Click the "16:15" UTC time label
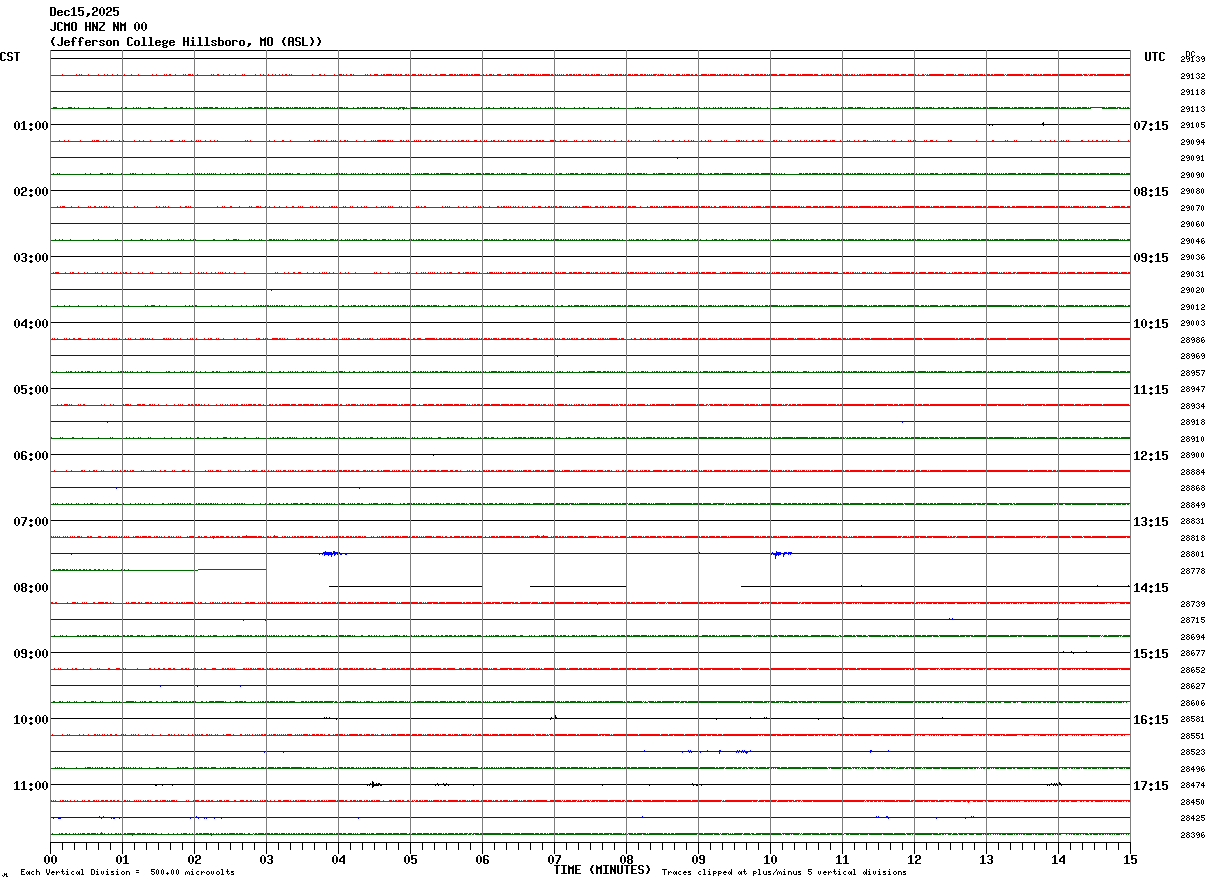 1151,719
